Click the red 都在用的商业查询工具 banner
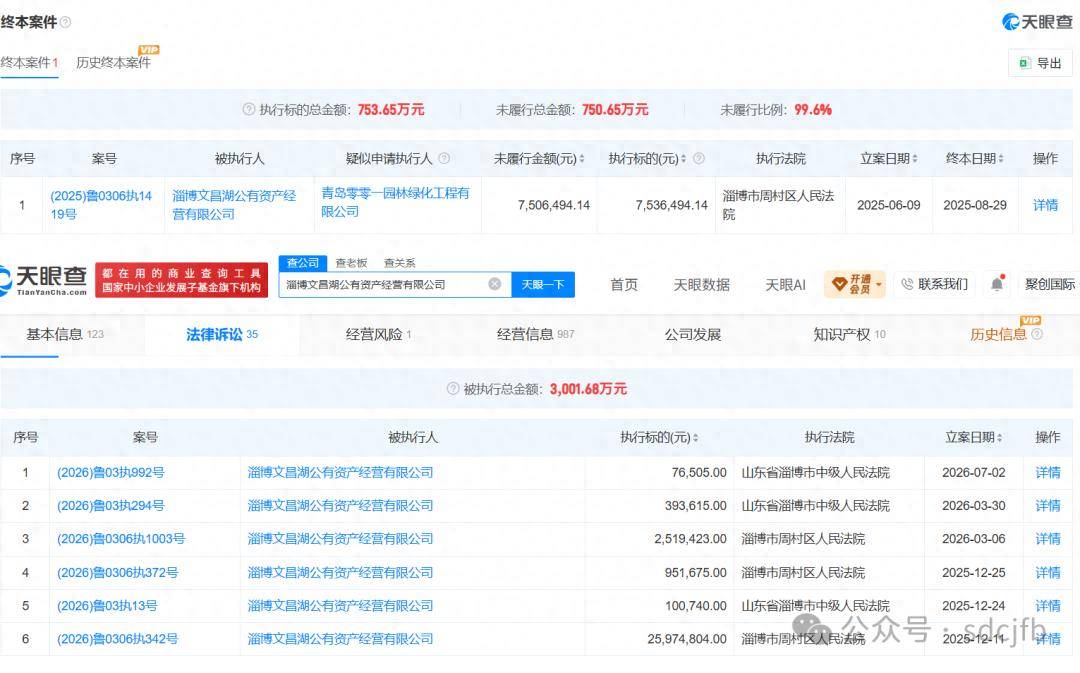The image size is (1080, 673). 181,280
